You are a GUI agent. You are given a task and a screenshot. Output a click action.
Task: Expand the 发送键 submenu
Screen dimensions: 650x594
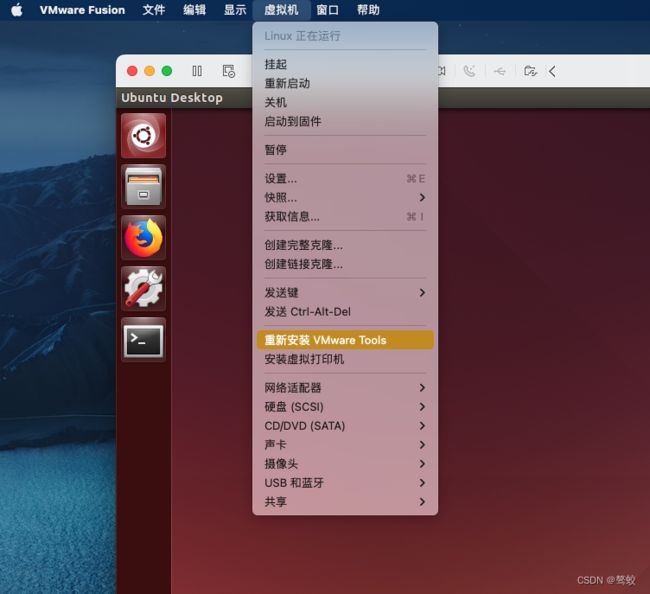[x=345, y=293]
